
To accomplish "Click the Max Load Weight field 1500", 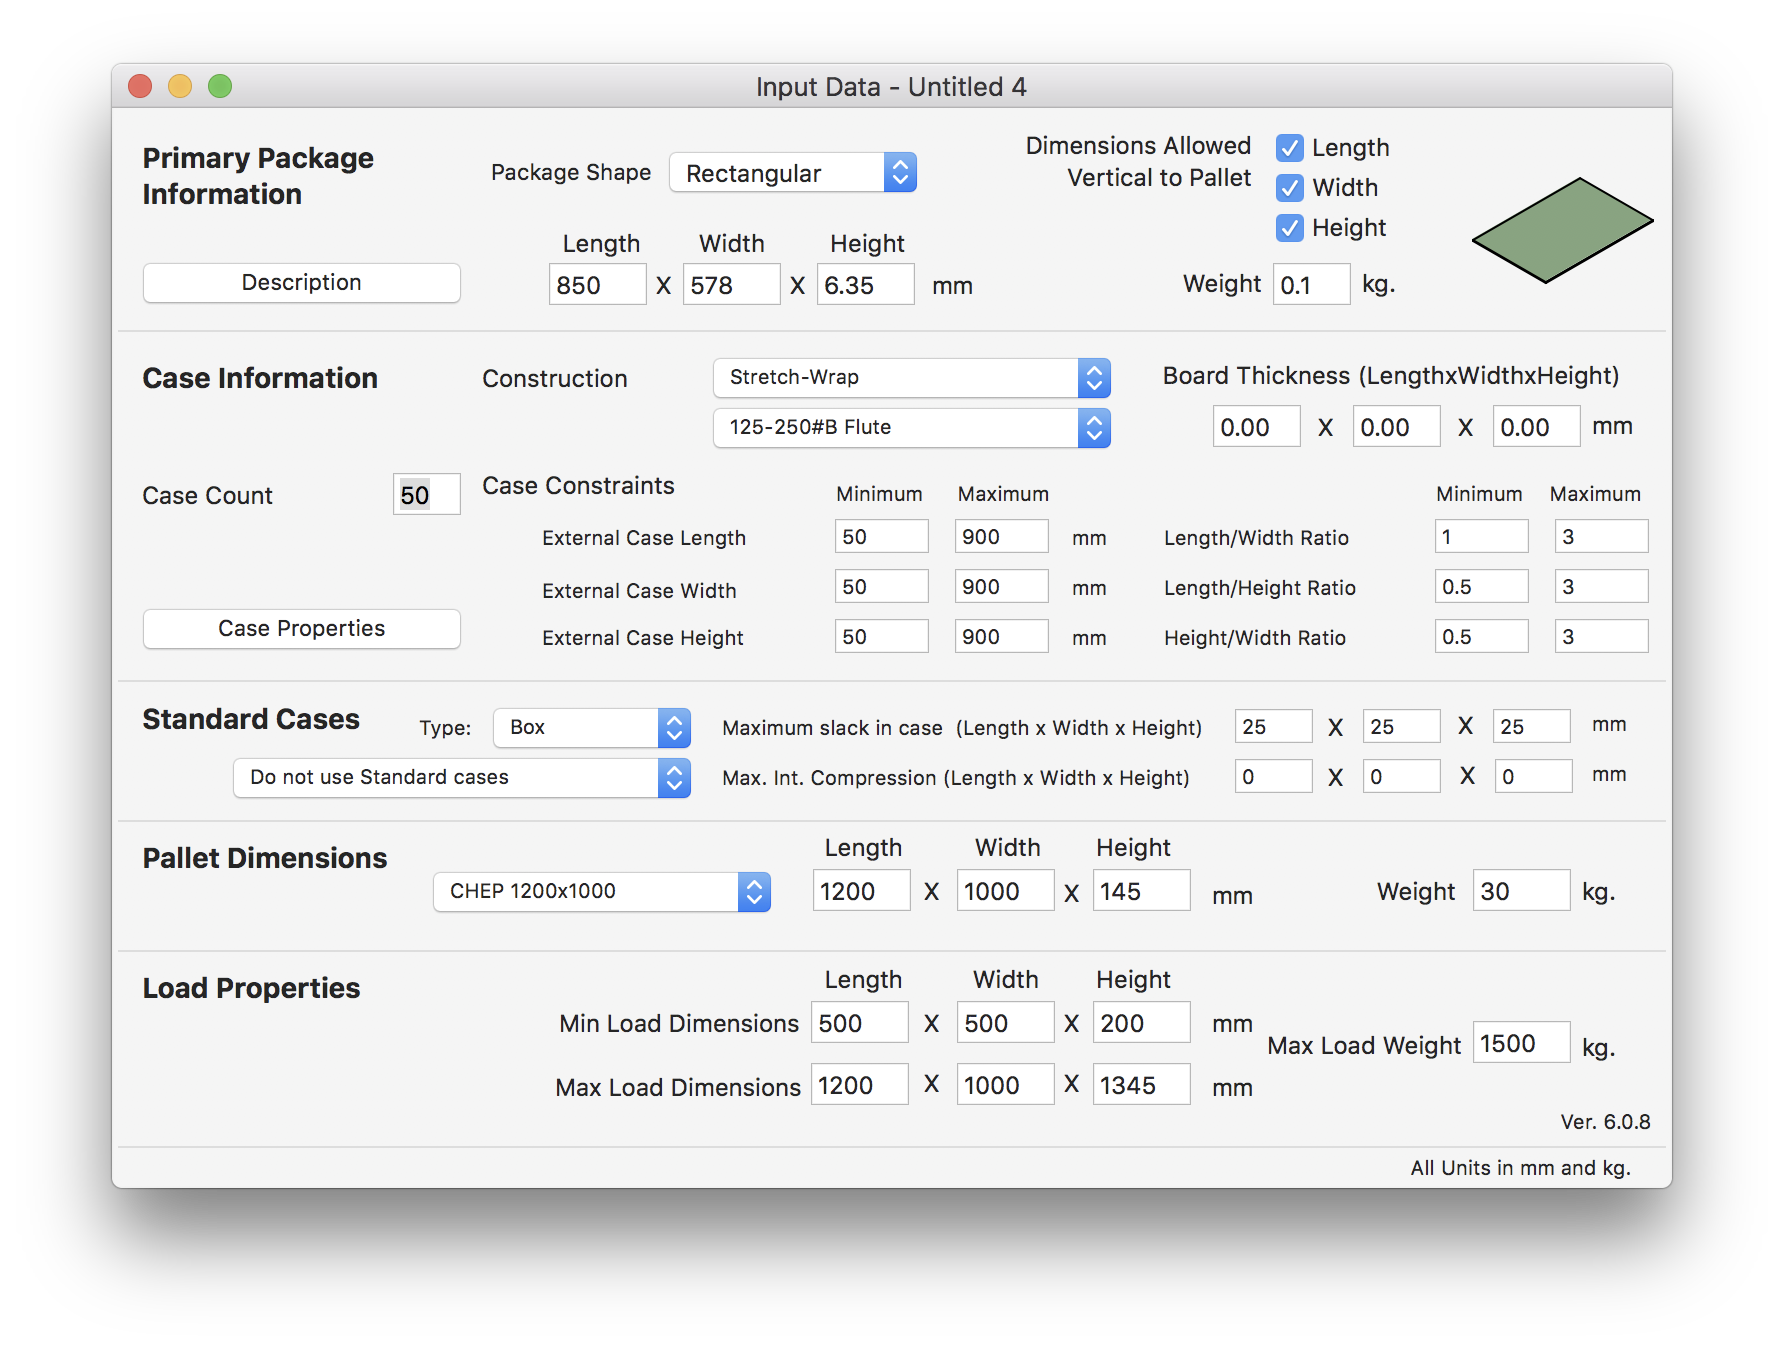I will tap(1522, 1043).
